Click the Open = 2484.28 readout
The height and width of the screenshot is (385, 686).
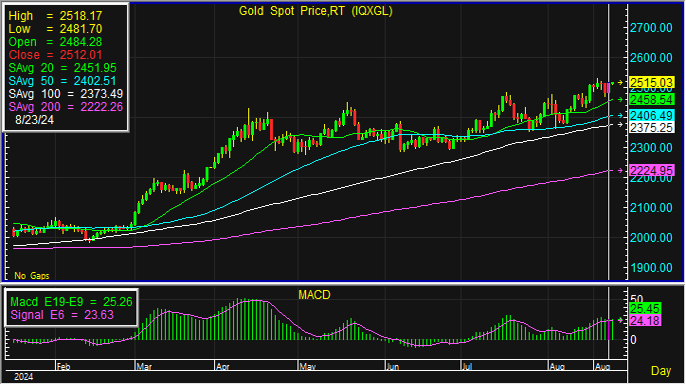click(55, 42)
